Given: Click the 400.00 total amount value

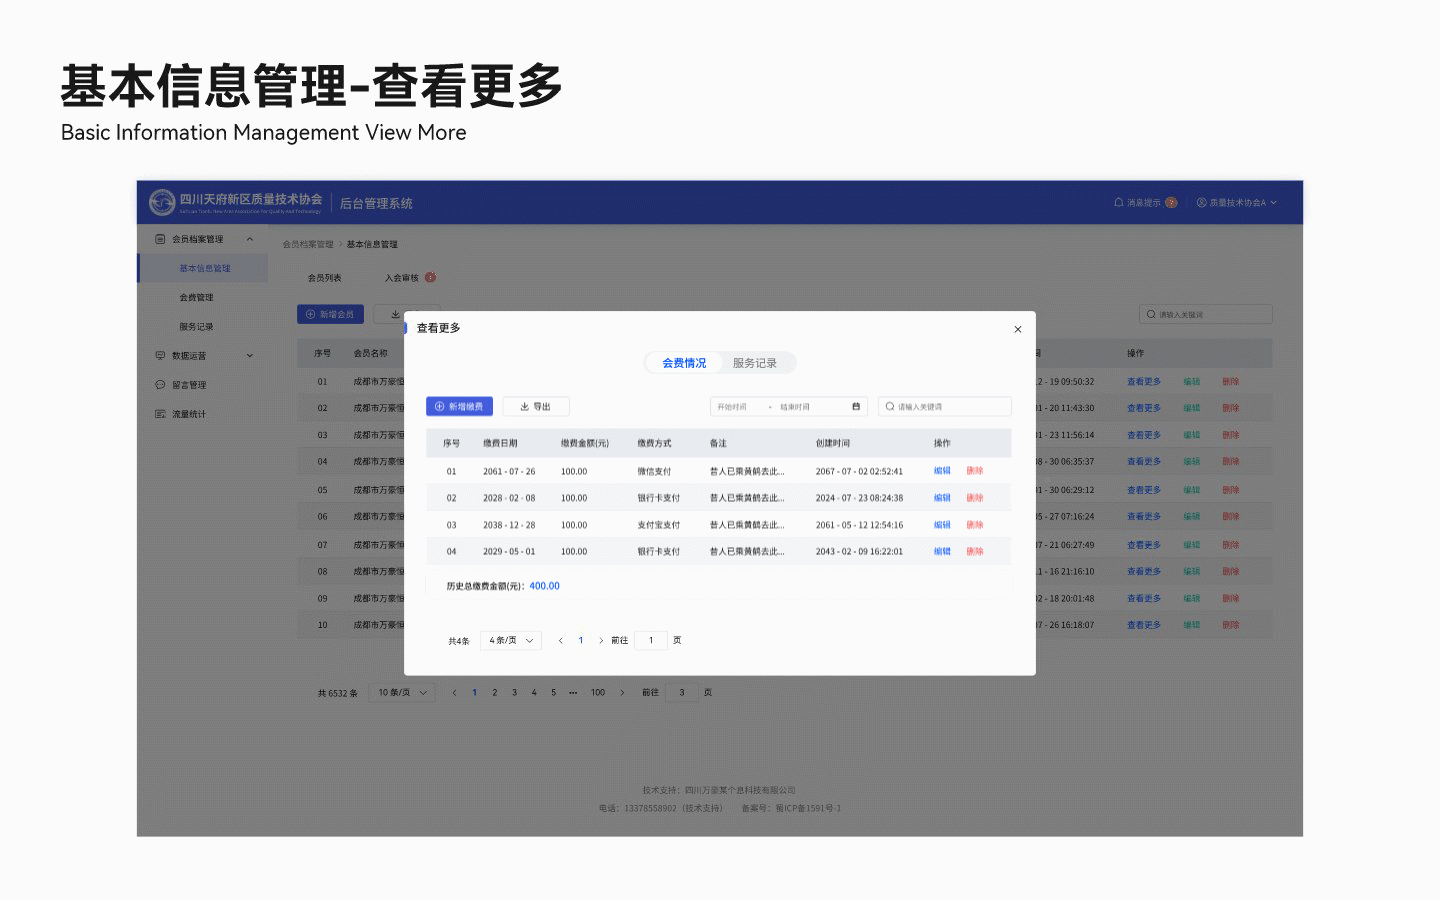Looking at the screenshot, I should click(544, 587).
